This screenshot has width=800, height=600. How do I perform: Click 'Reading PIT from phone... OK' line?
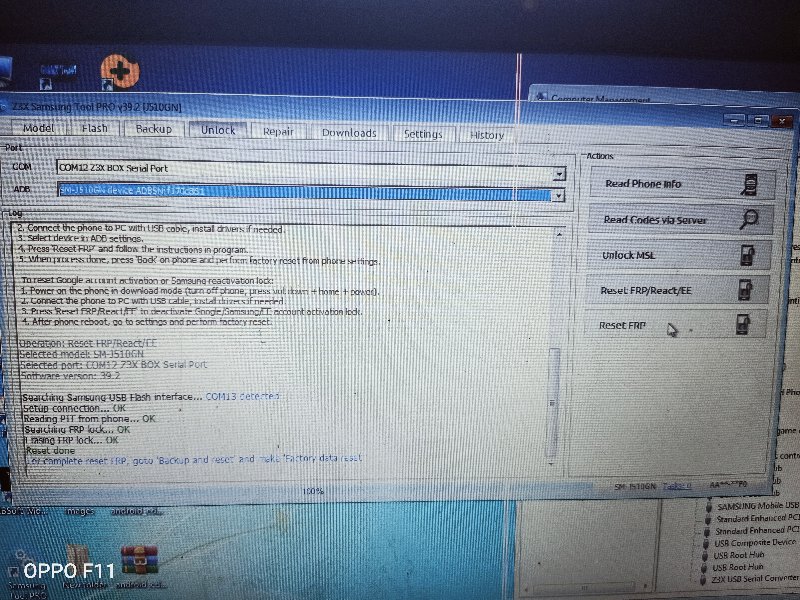tap(89, 418)
